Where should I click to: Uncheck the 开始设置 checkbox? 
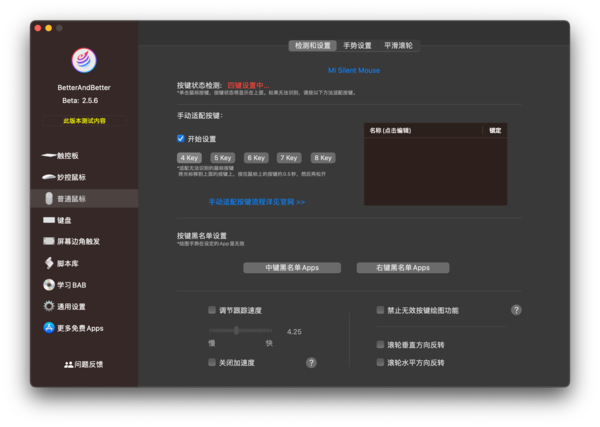[x=181, y=139]
